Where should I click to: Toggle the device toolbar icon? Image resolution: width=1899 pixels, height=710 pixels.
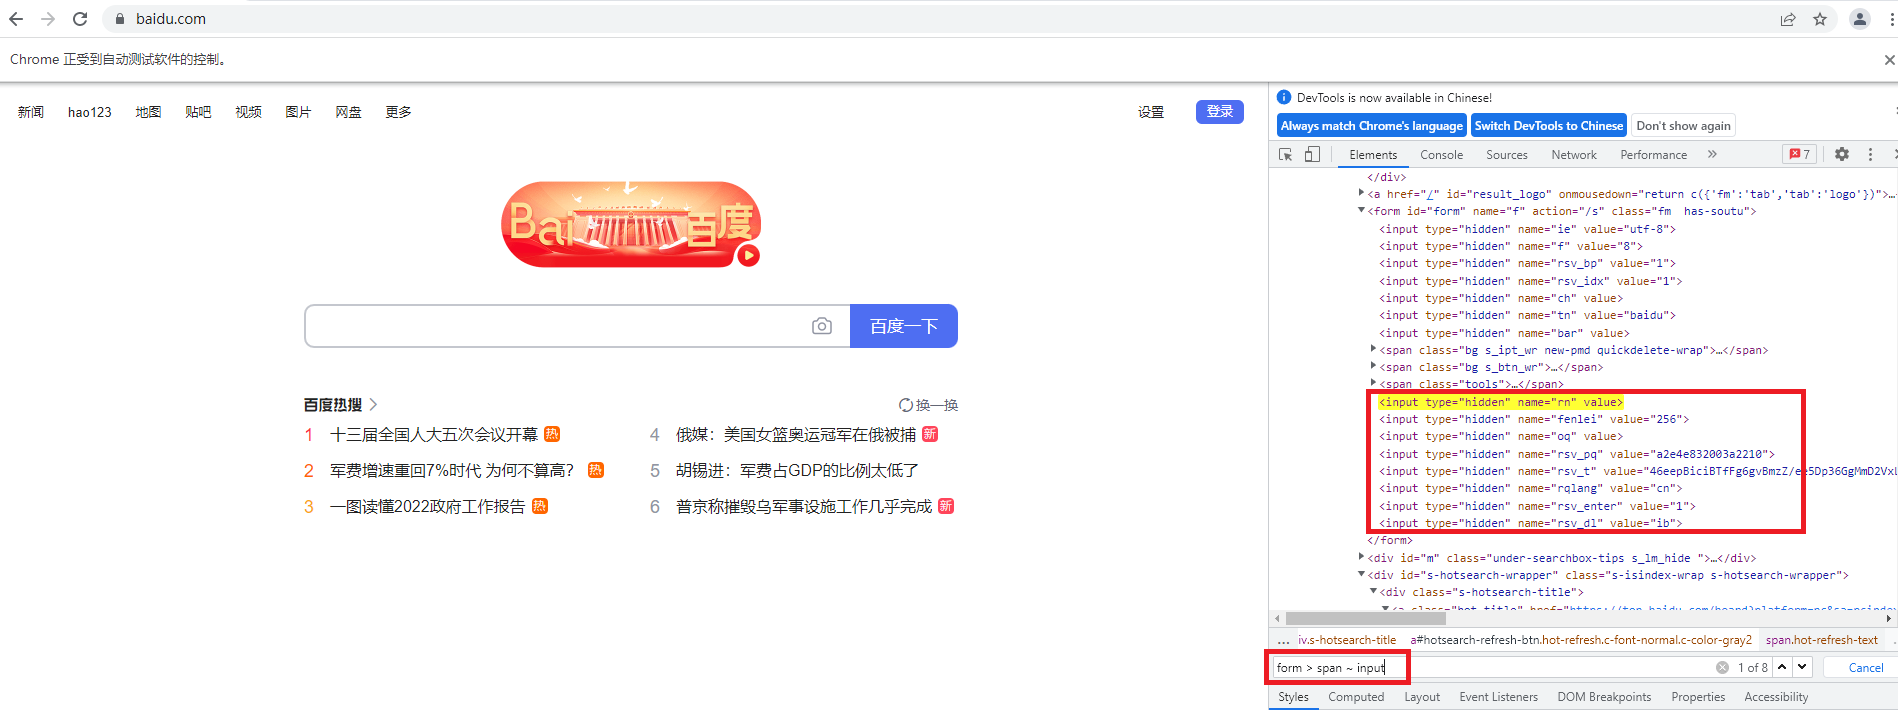(1312, 154)
